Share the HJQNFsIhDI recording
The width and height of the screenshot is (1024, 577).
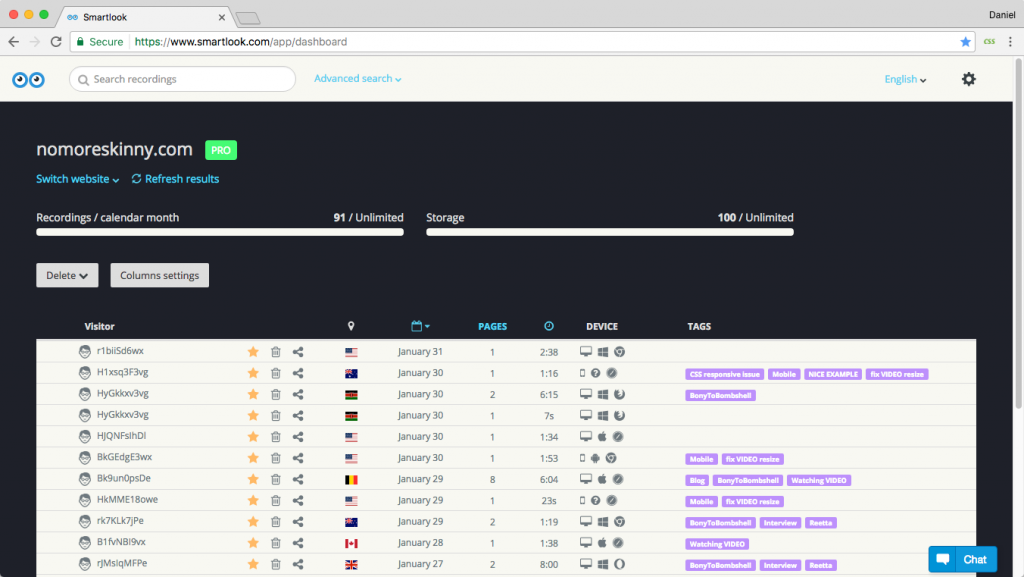click(x=298, y=437)
